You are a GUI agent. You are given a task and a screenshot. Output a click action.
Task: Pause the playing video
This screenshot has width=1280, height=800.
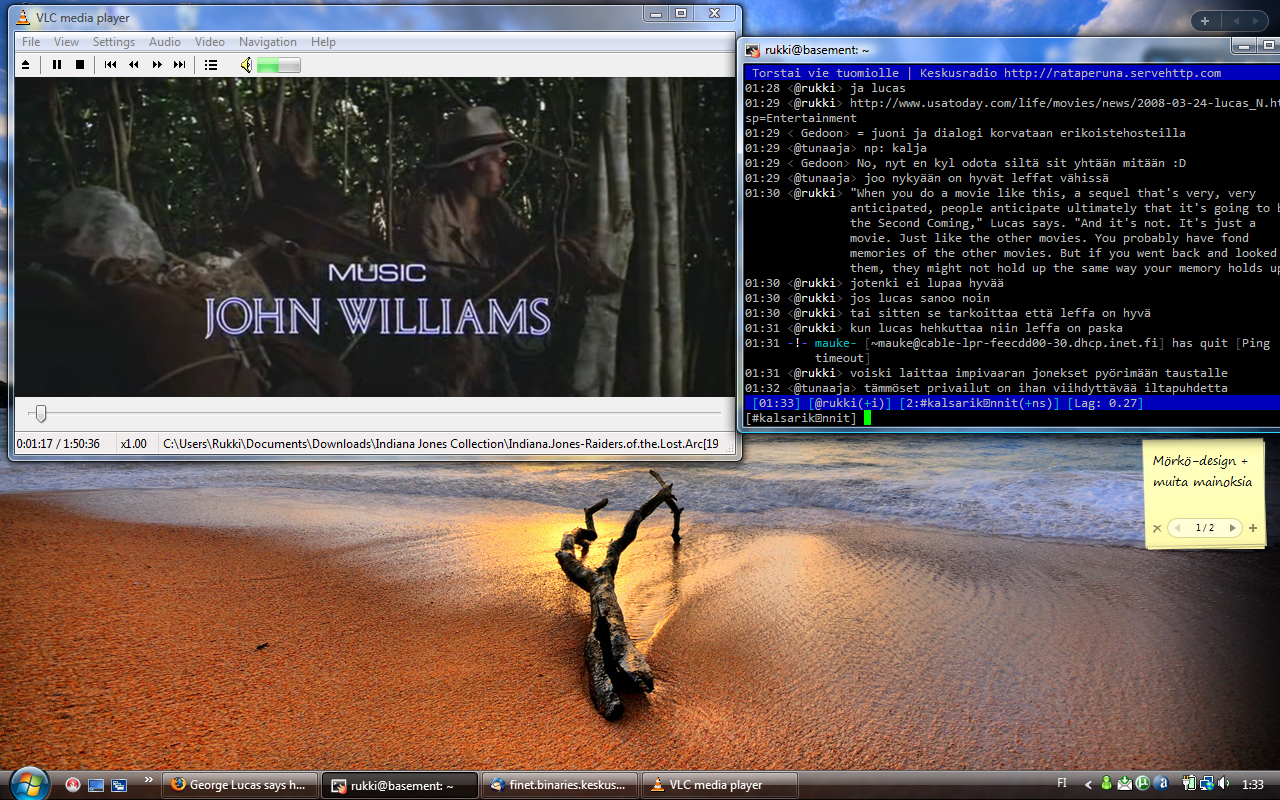click(x=57, y=65)
